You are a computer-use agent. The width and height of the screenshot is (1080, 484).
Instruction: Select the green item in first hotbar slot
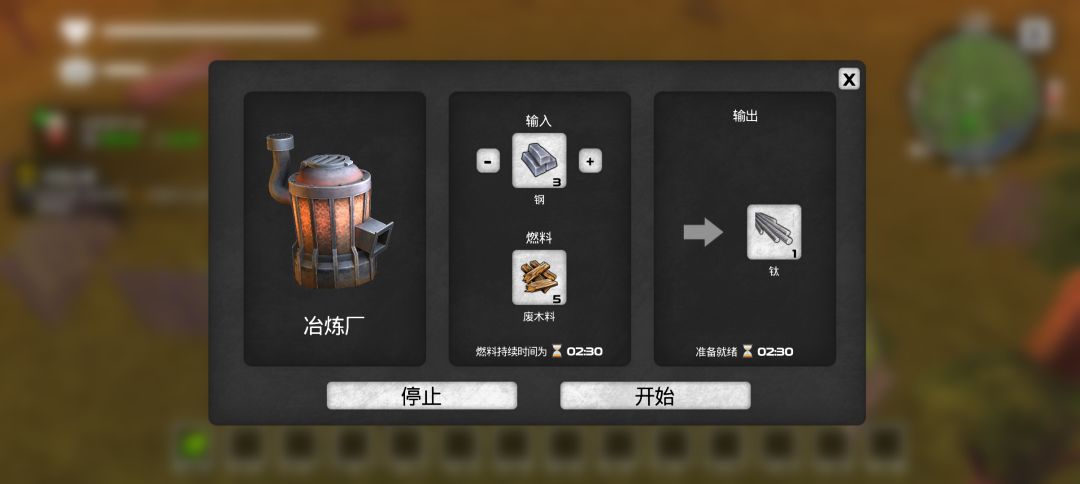pos(193,445)
